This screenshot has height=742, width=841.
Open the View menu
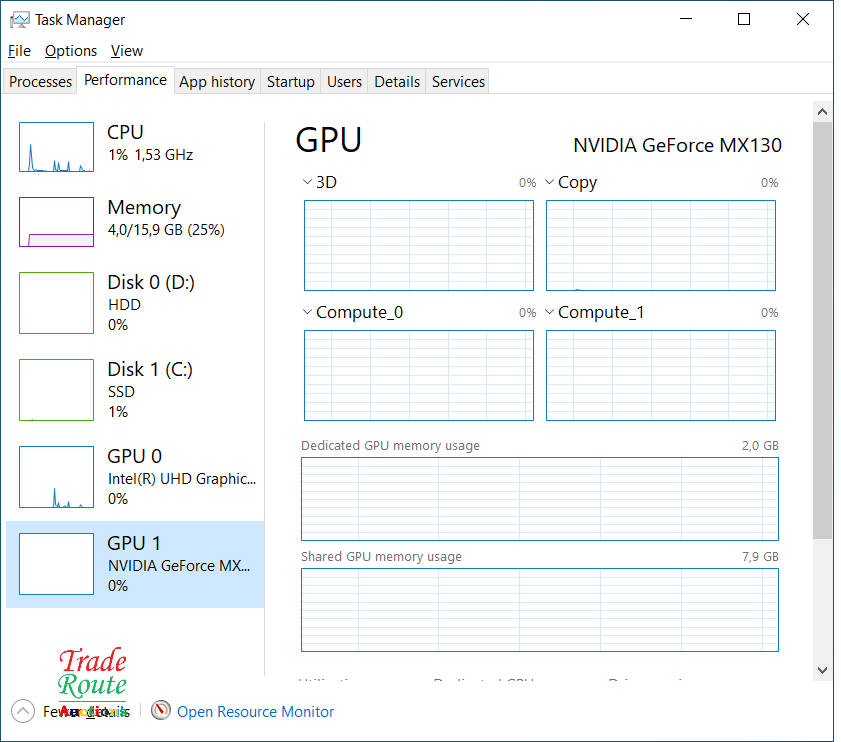click(x=127, y=51)
